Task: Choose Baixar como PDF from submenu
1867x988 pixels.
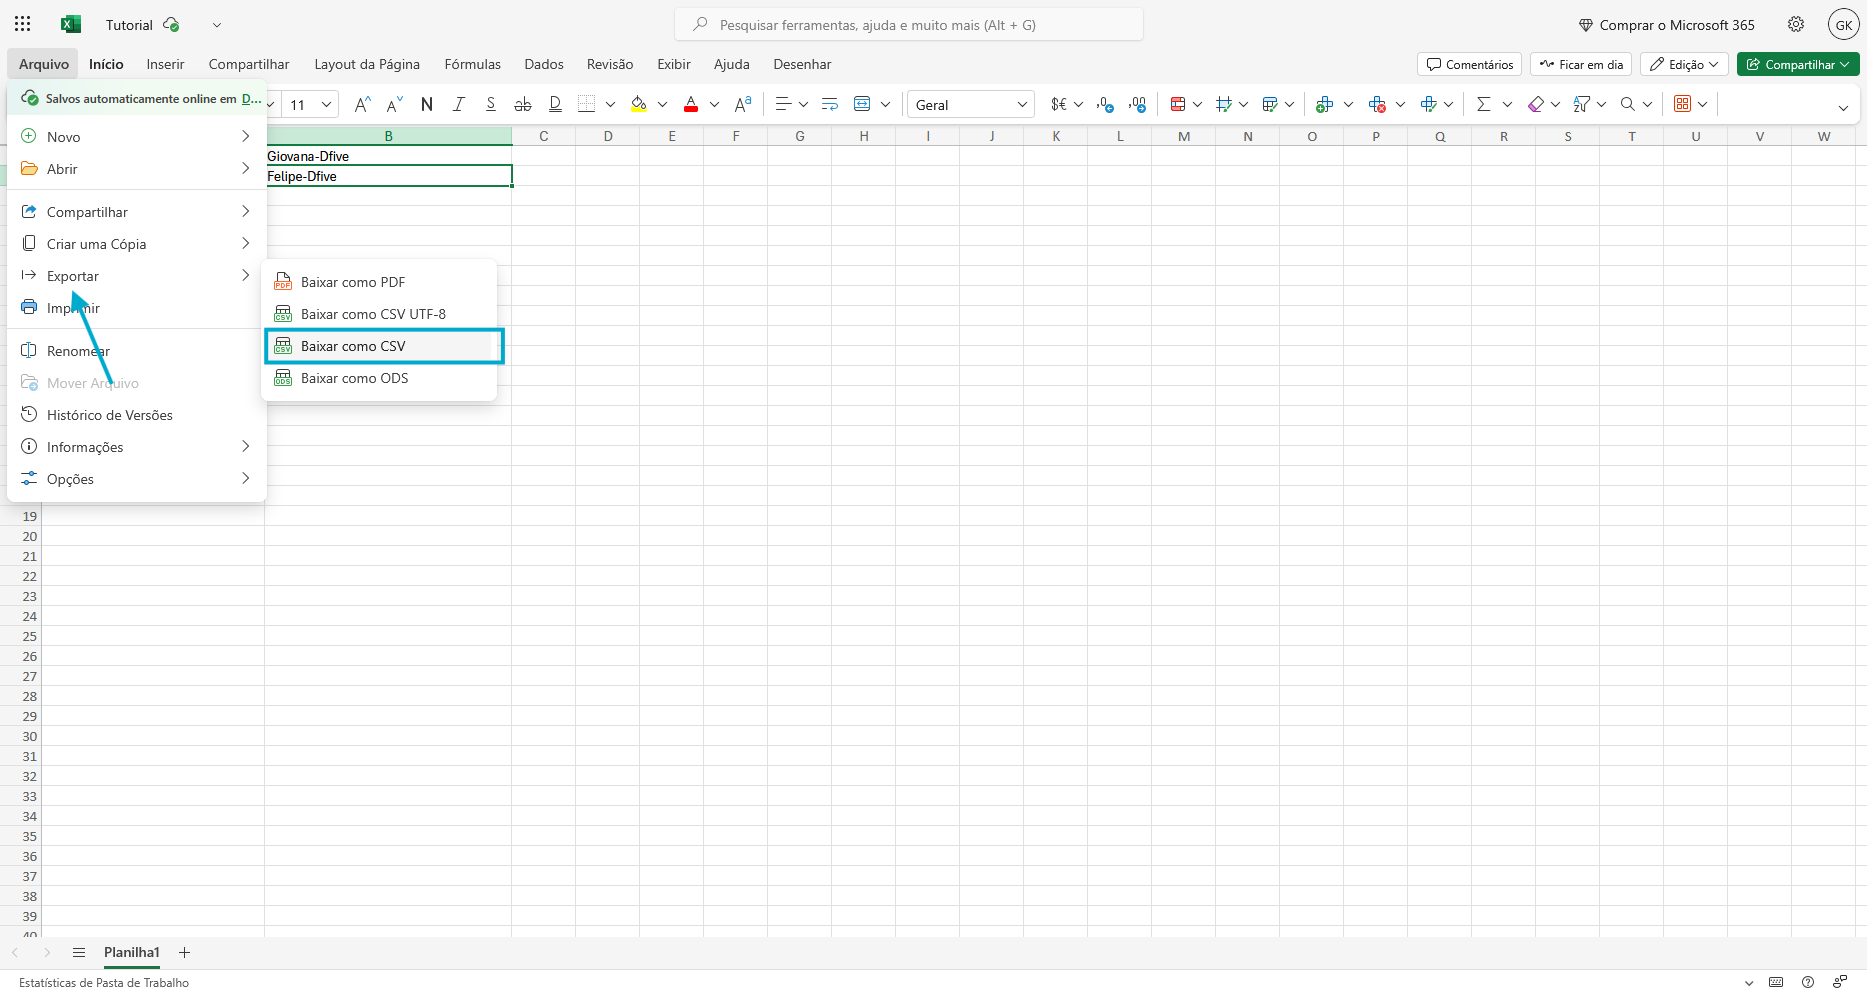Action: click(353, 282)
